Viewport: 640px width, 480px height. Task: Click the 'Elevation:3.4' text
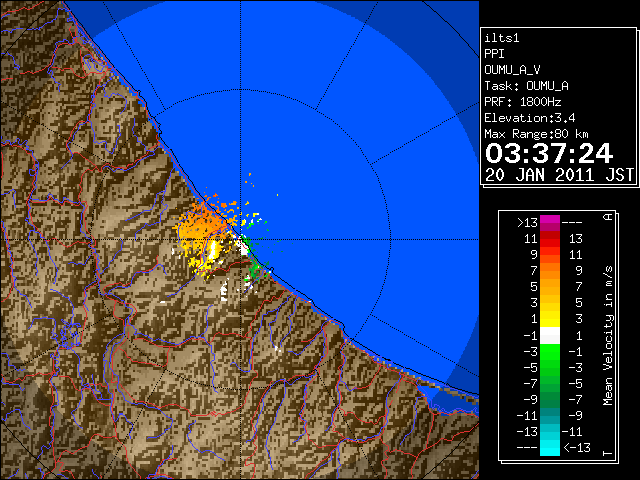pos(530,118)
